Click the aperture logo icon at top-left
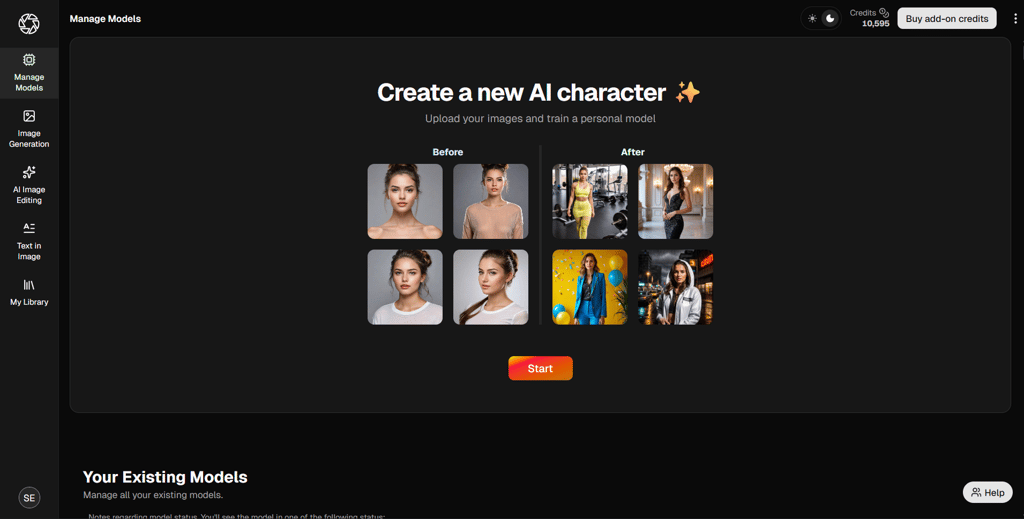This screenshot has height=519, width=1024. click(29, 24)
